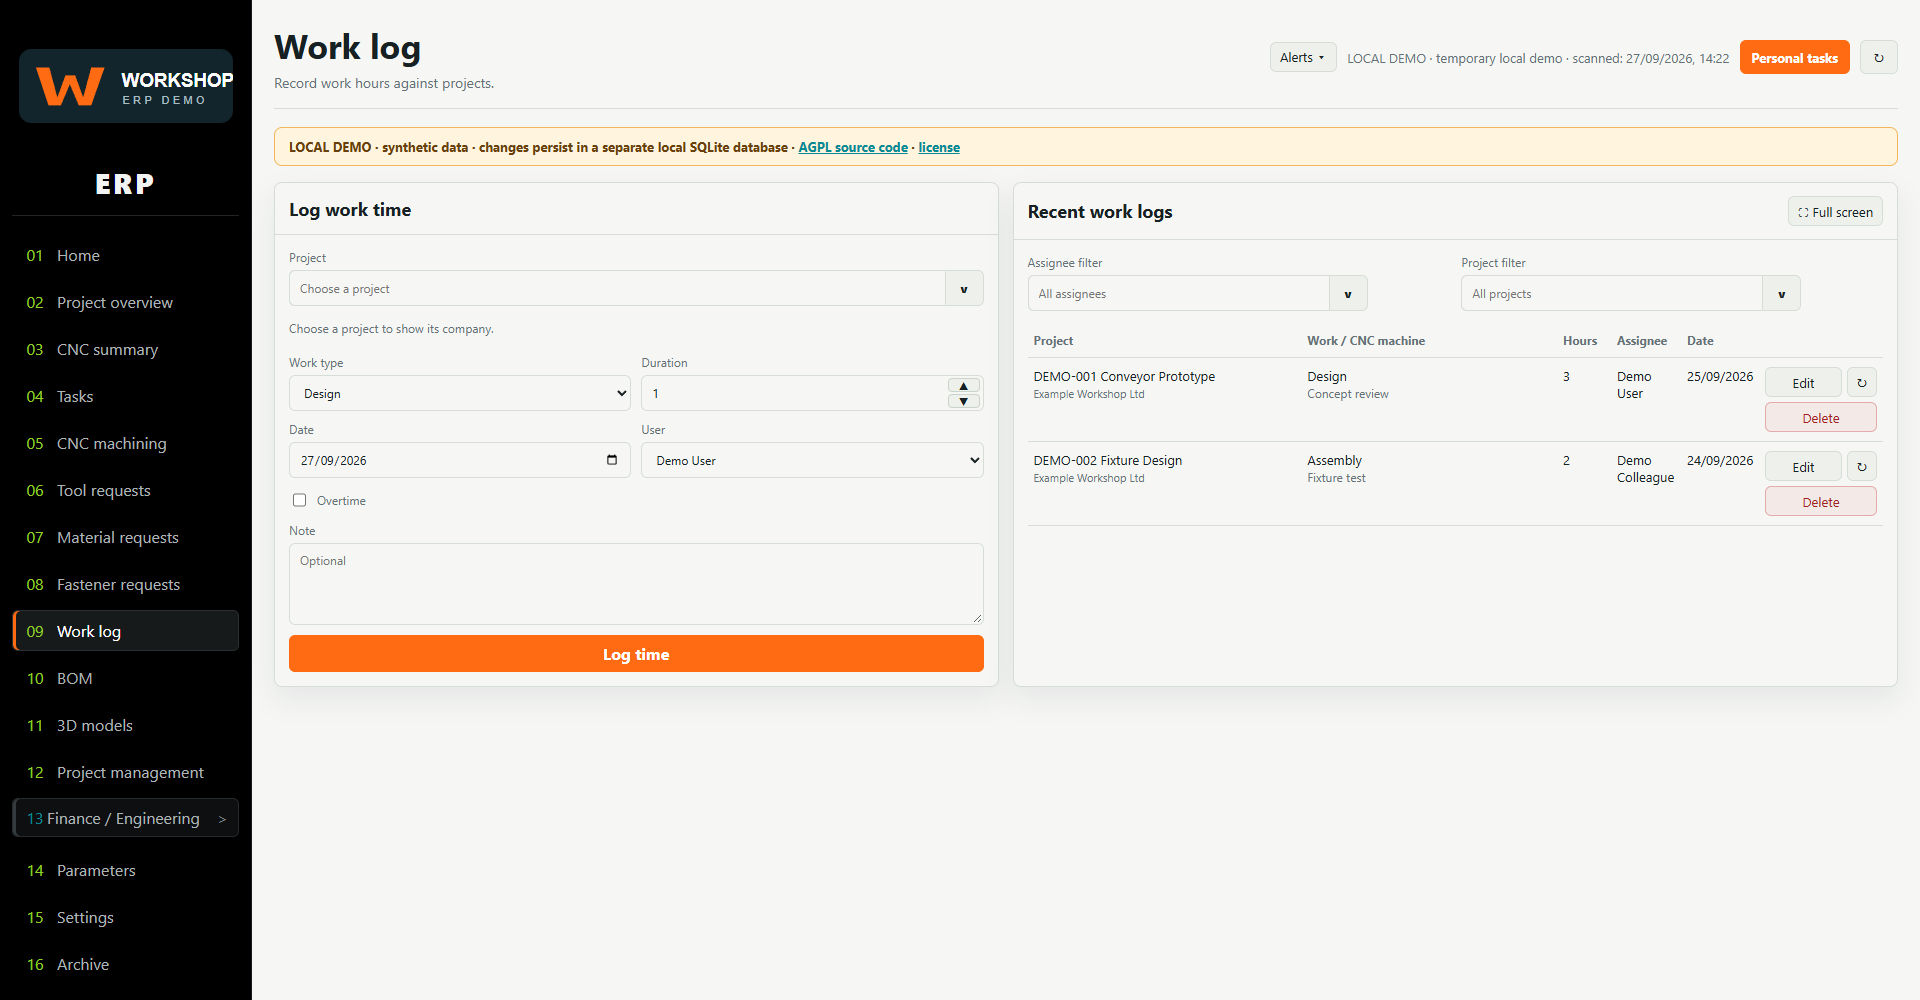Click the Personal tasks button

[x=1794, y=58]
